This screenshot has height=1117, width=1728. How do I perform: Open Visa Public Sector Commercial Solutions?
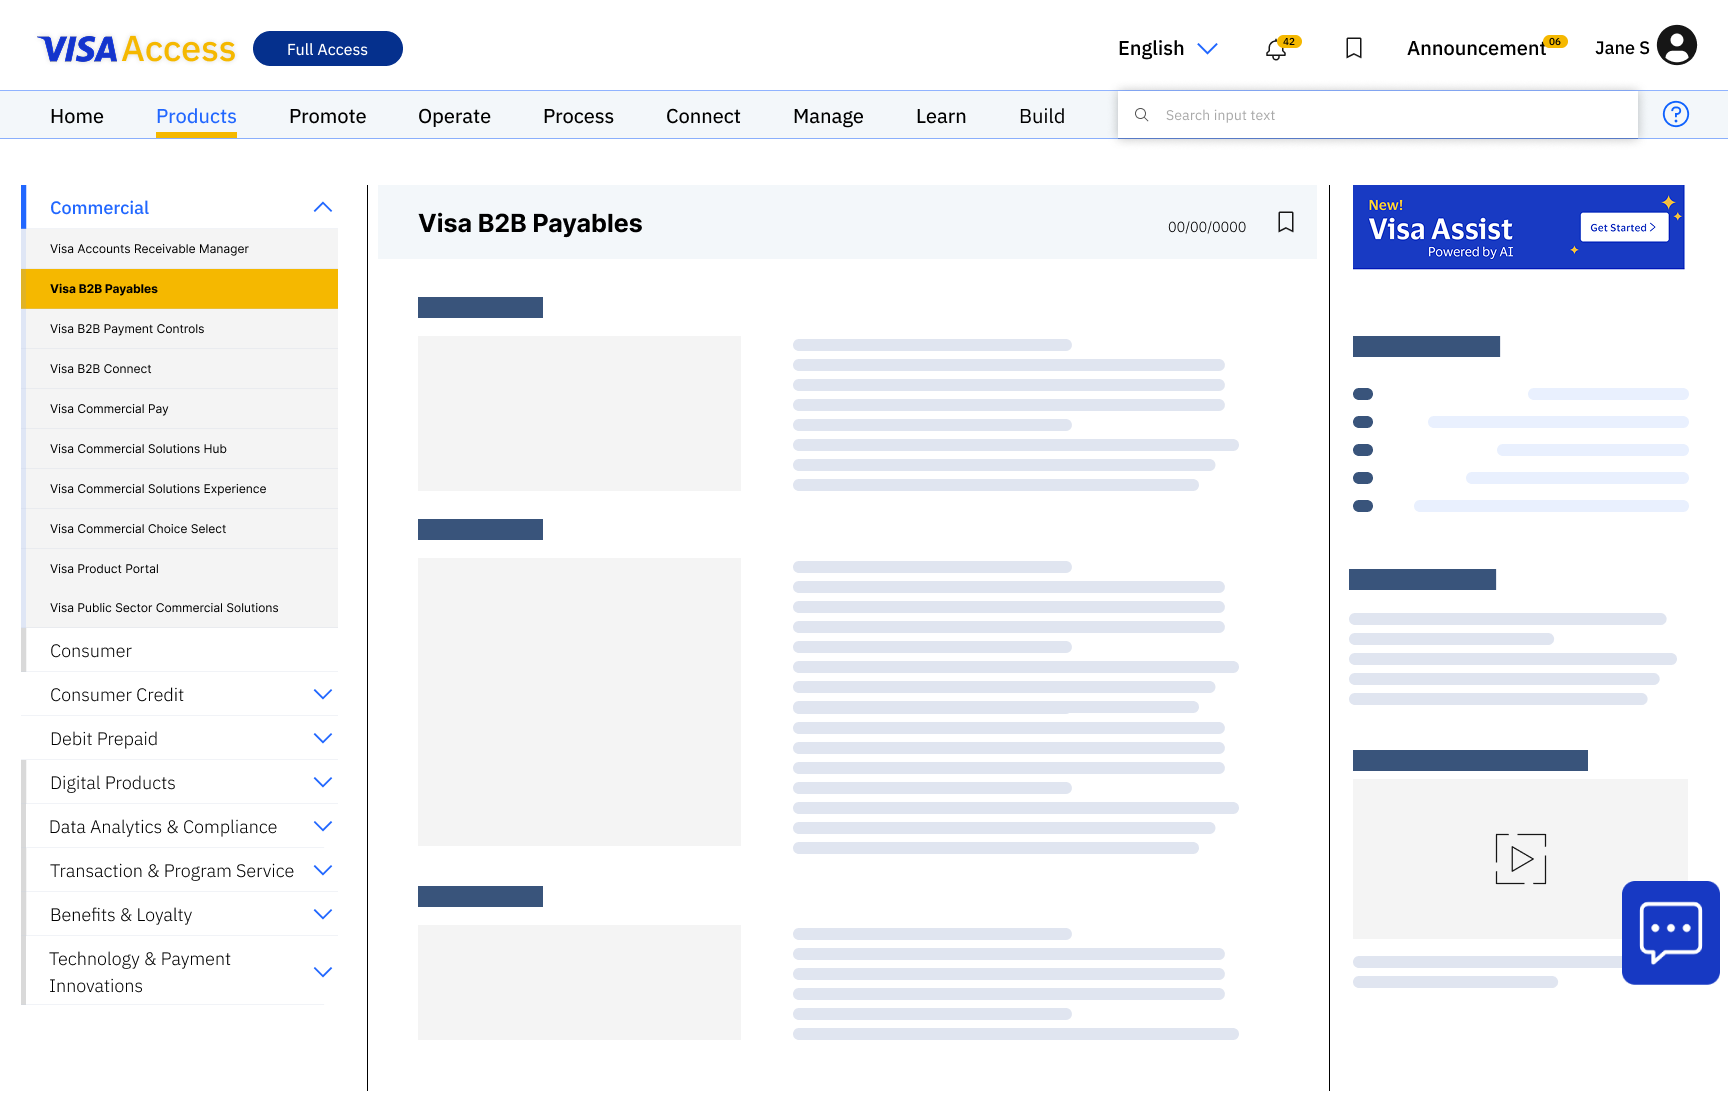[180, 608]
